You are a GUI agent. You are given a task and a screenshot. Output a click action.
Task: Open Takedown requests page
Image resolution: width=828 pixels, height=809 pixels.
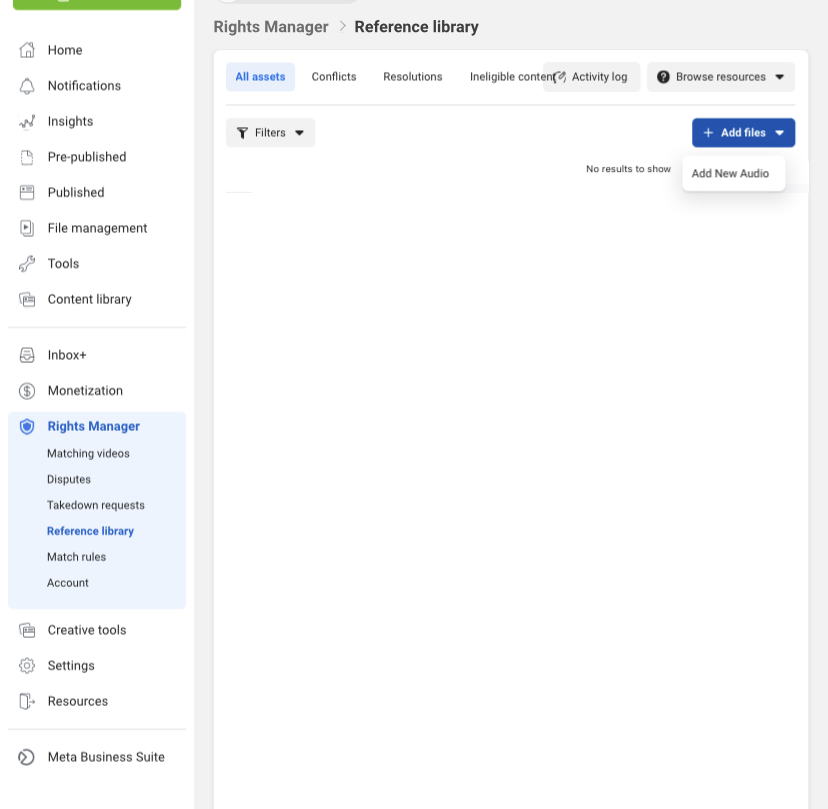pyautogui.click(x=96, y=506)
